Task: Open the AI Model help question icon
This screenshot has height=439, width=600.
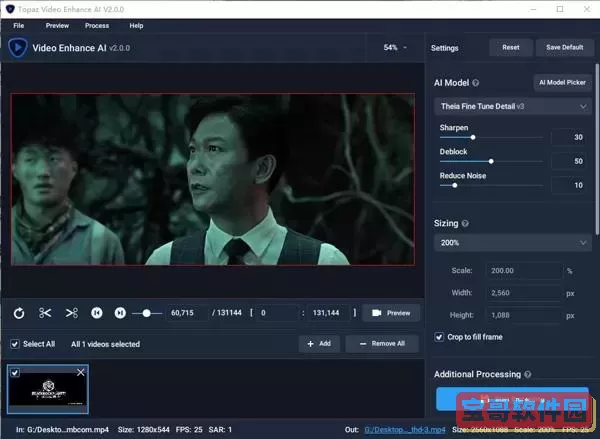Action: [475, 83]
